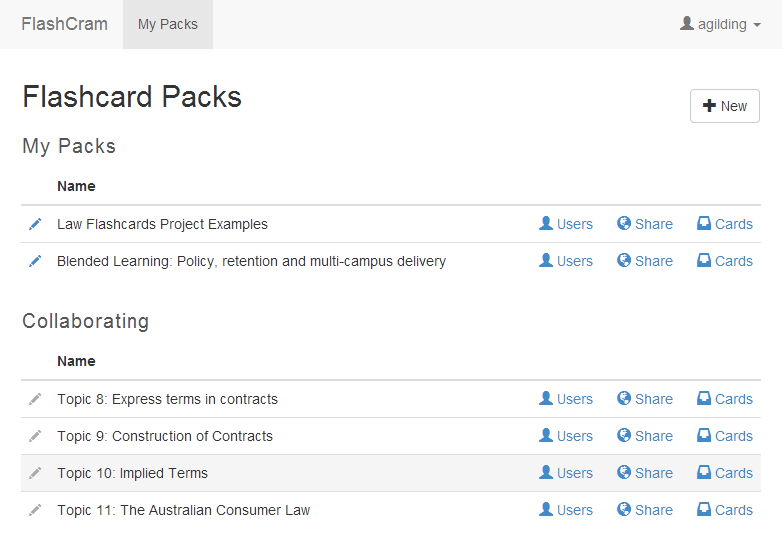Open Share for Topic 10: Implied Terms
This screenshot has height=540, width=782.
(x=645, y=473)
